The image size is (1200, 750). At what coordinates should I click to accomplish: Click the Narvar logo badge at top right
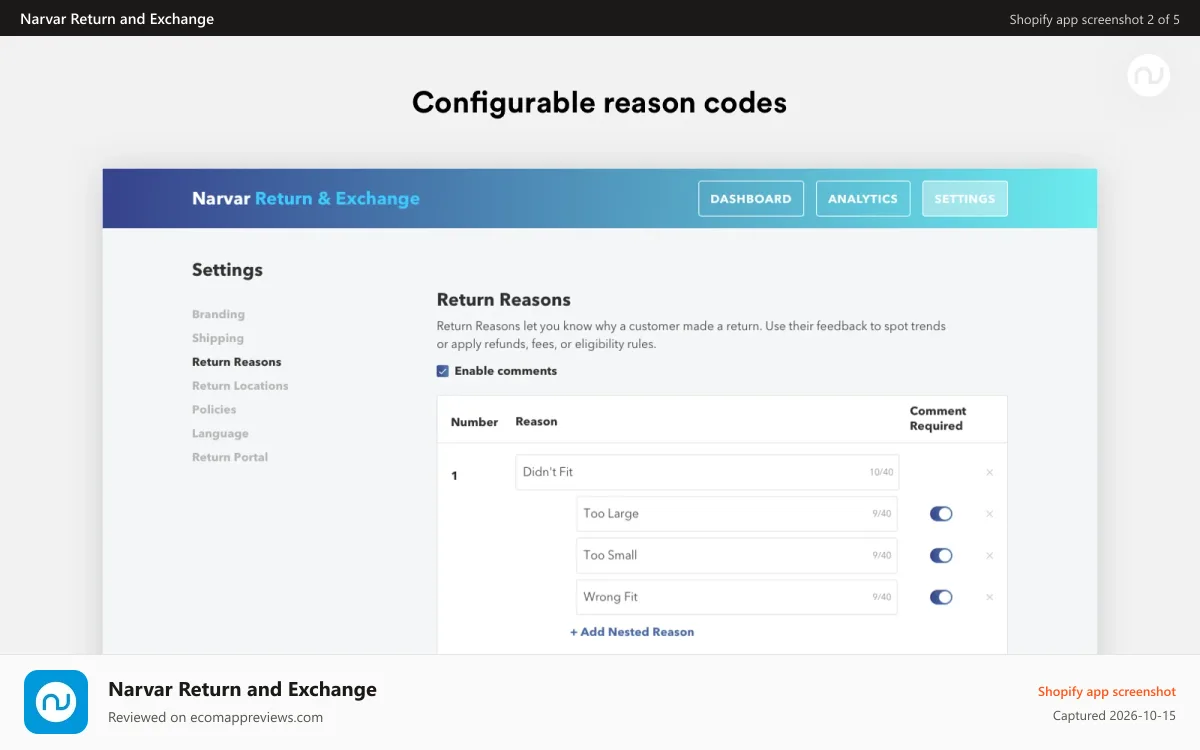(1149, 75)
